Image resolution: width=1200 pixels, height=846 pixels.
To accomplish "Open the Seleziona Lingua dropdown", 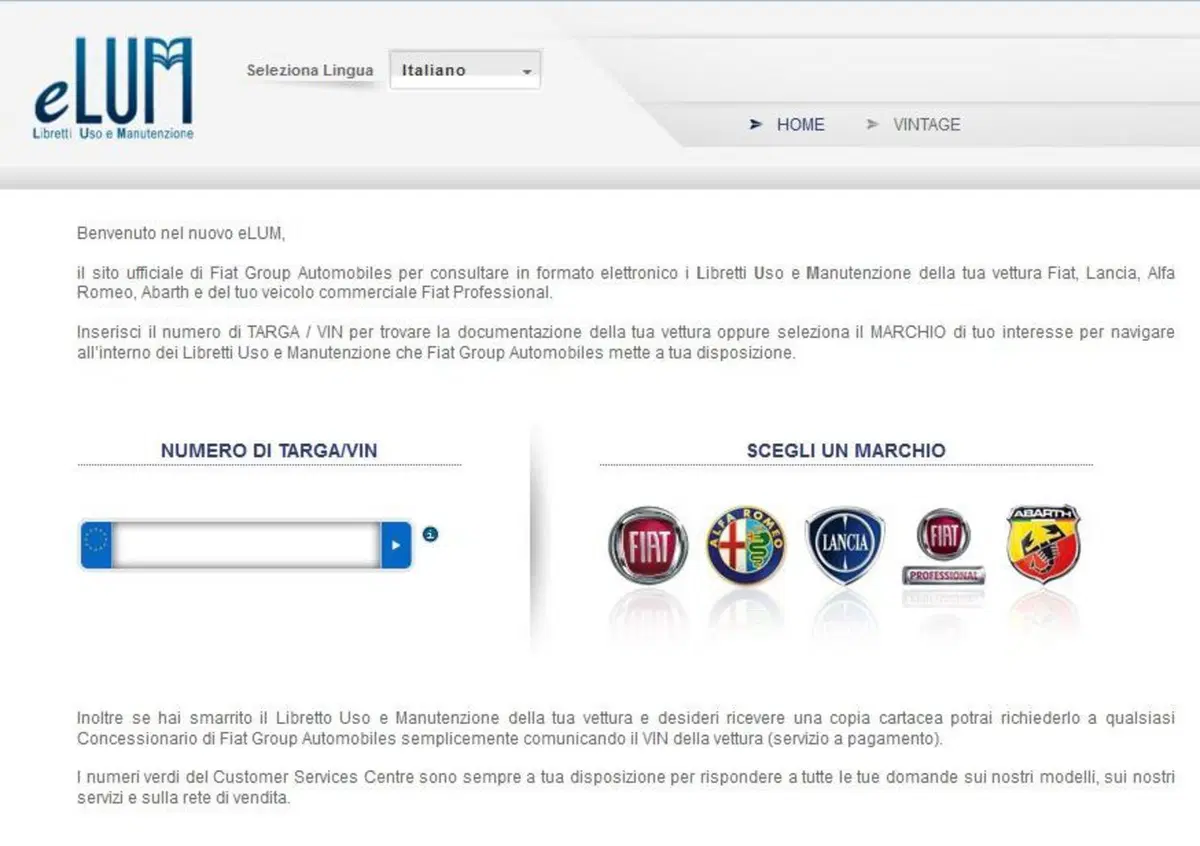I will [465, 70].
